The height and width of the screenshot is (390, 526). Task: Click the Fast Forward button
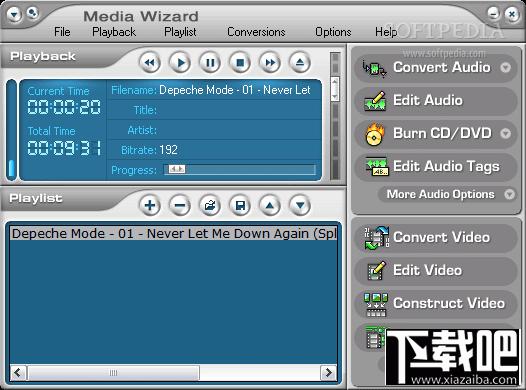270,62
